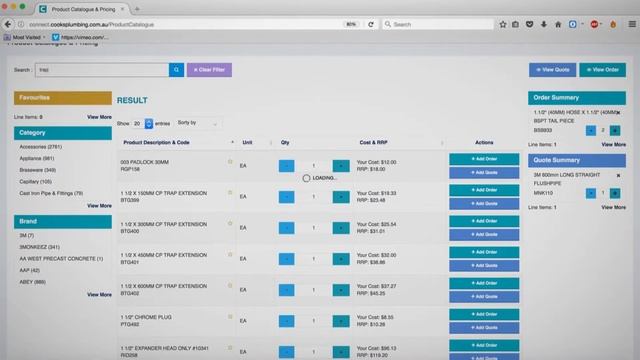Viewport: 640px width, 360px height.
Task: Add 1 1/2" CHROME PLUG to order
Action: click(484, 314)
